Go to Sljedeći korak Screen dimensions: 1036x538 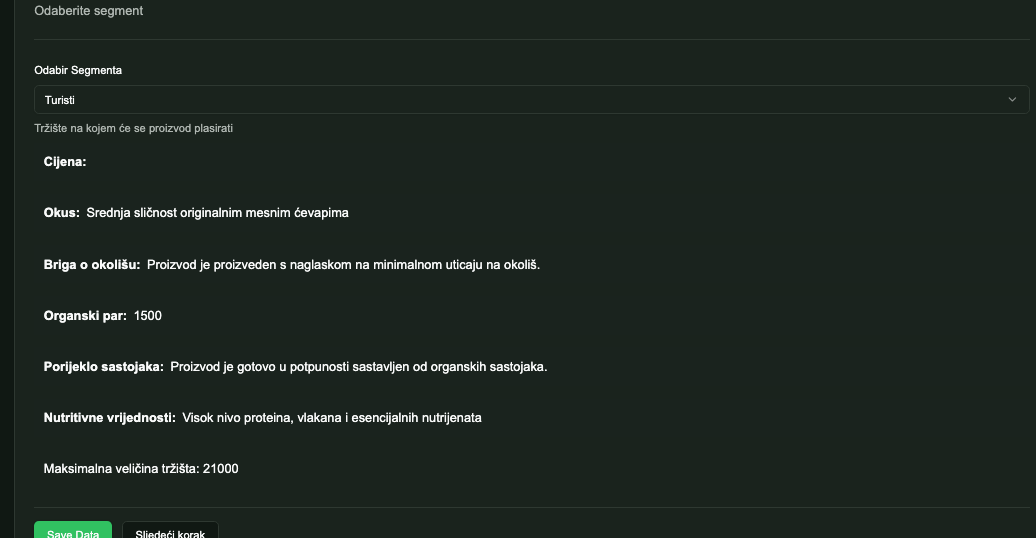[170, 533]
